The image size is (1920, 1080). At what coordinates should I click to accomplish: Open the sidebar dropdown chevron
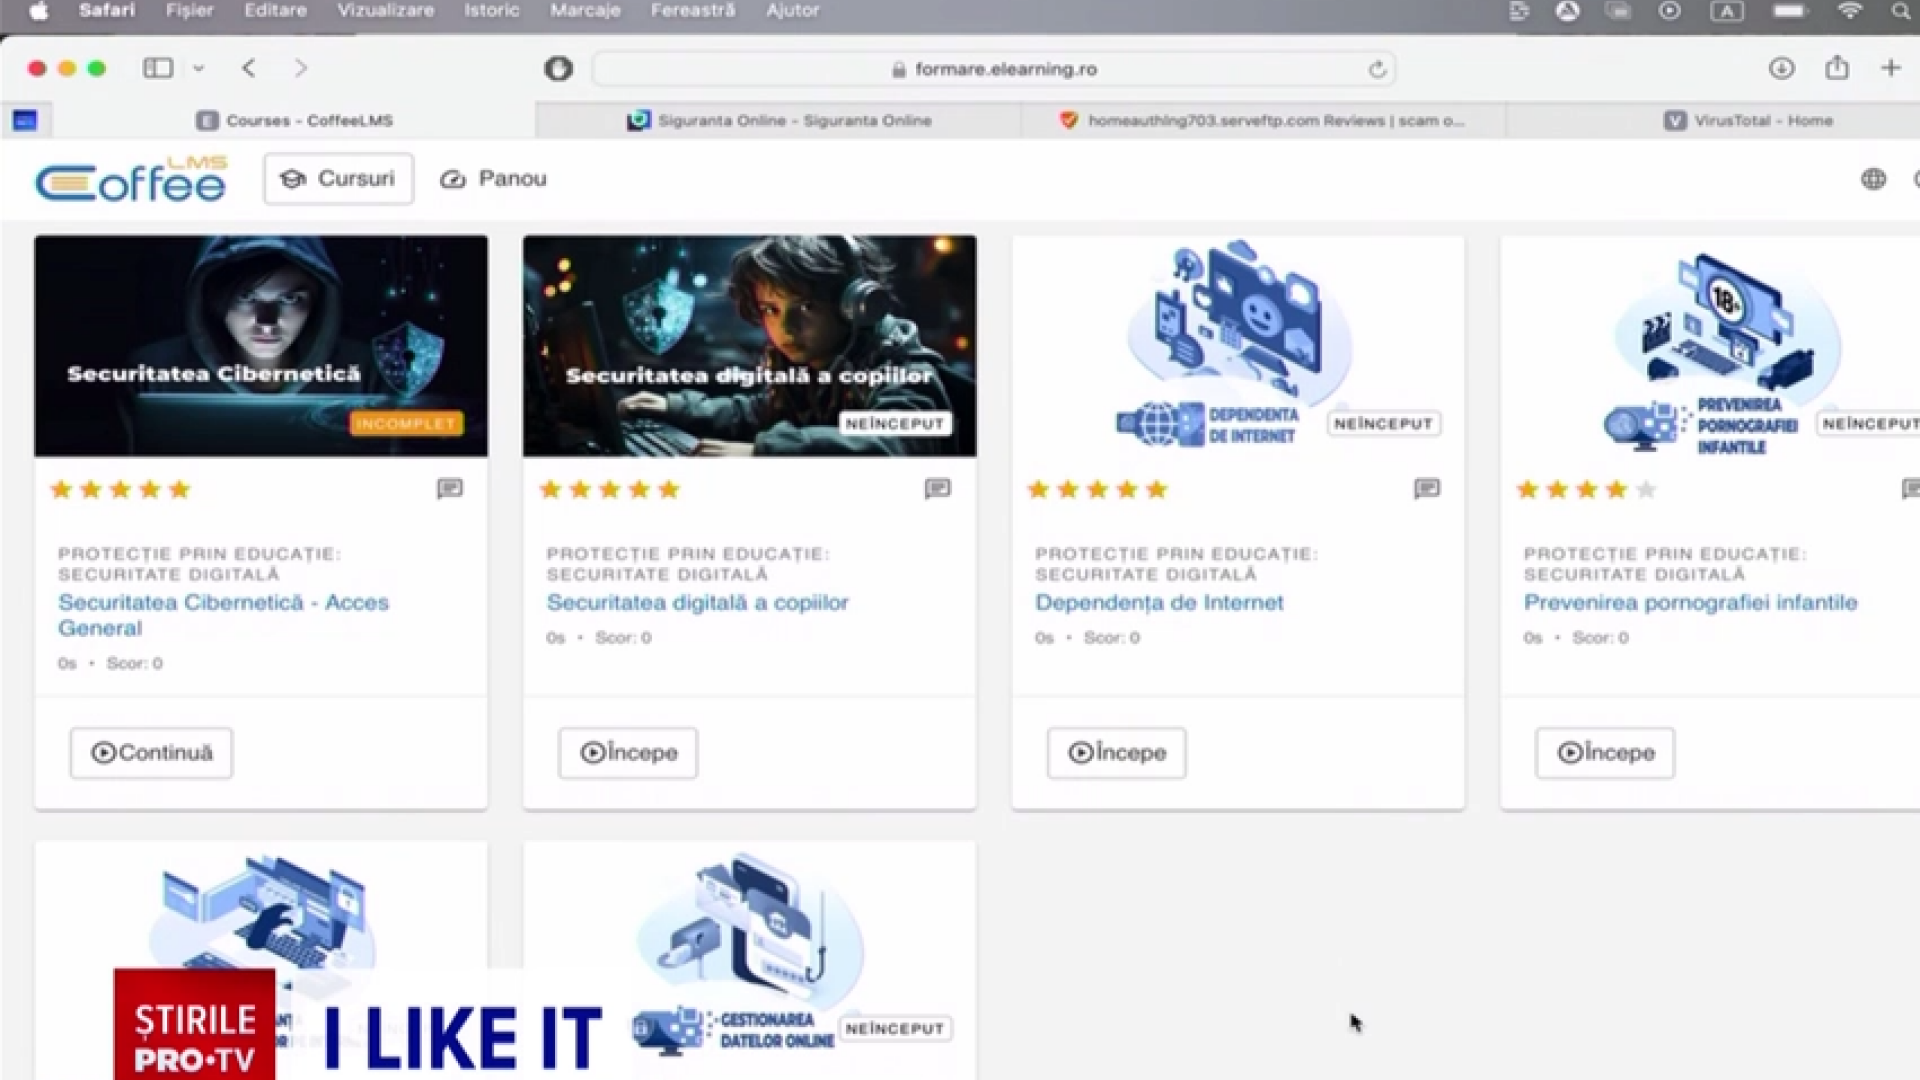pyautogui.click(x=198, y=68)
